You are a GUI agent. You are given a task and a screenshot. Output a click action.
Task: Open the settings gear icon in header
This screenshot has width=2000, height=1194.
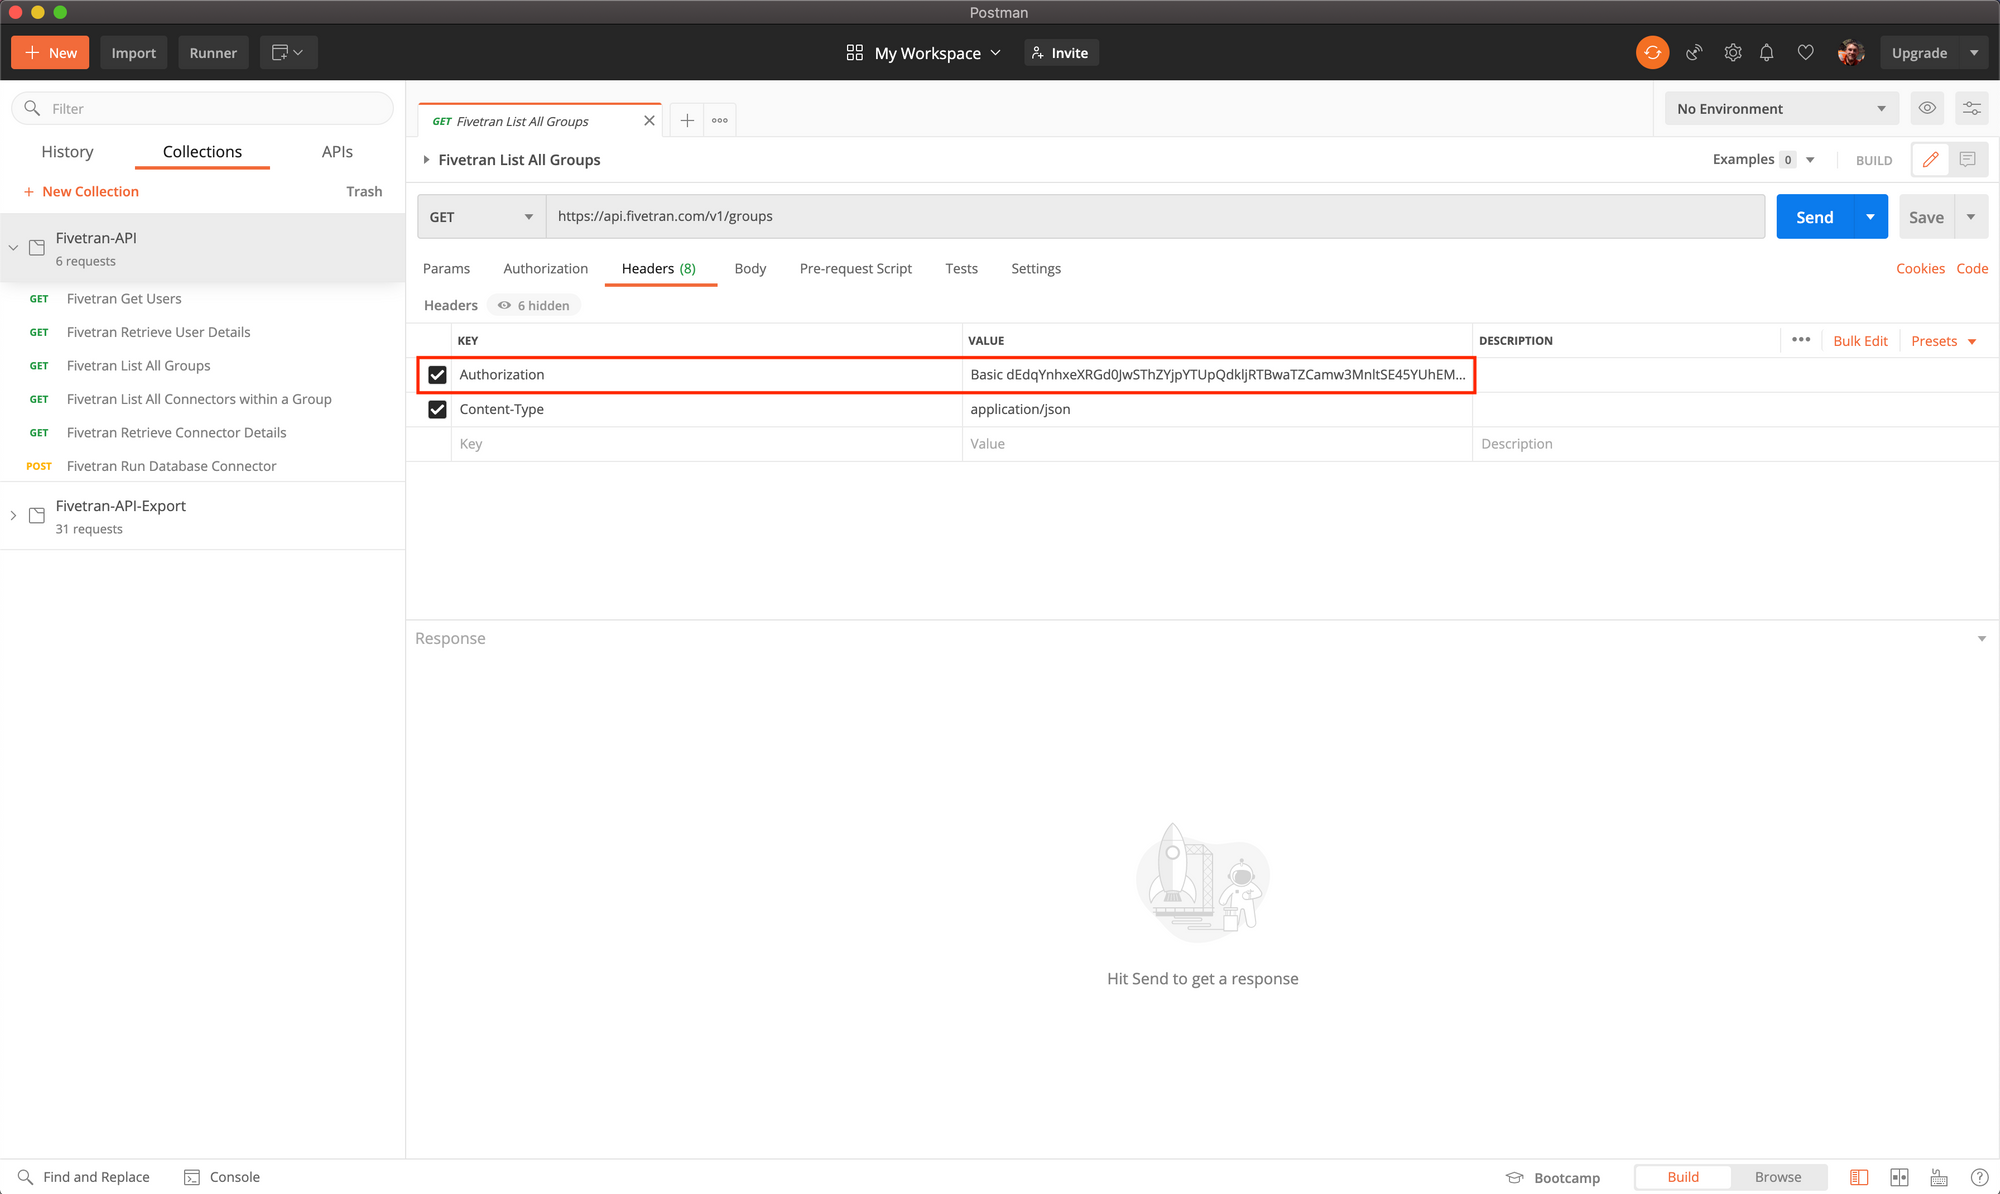pyautogui.click(x=1732, y=53)
